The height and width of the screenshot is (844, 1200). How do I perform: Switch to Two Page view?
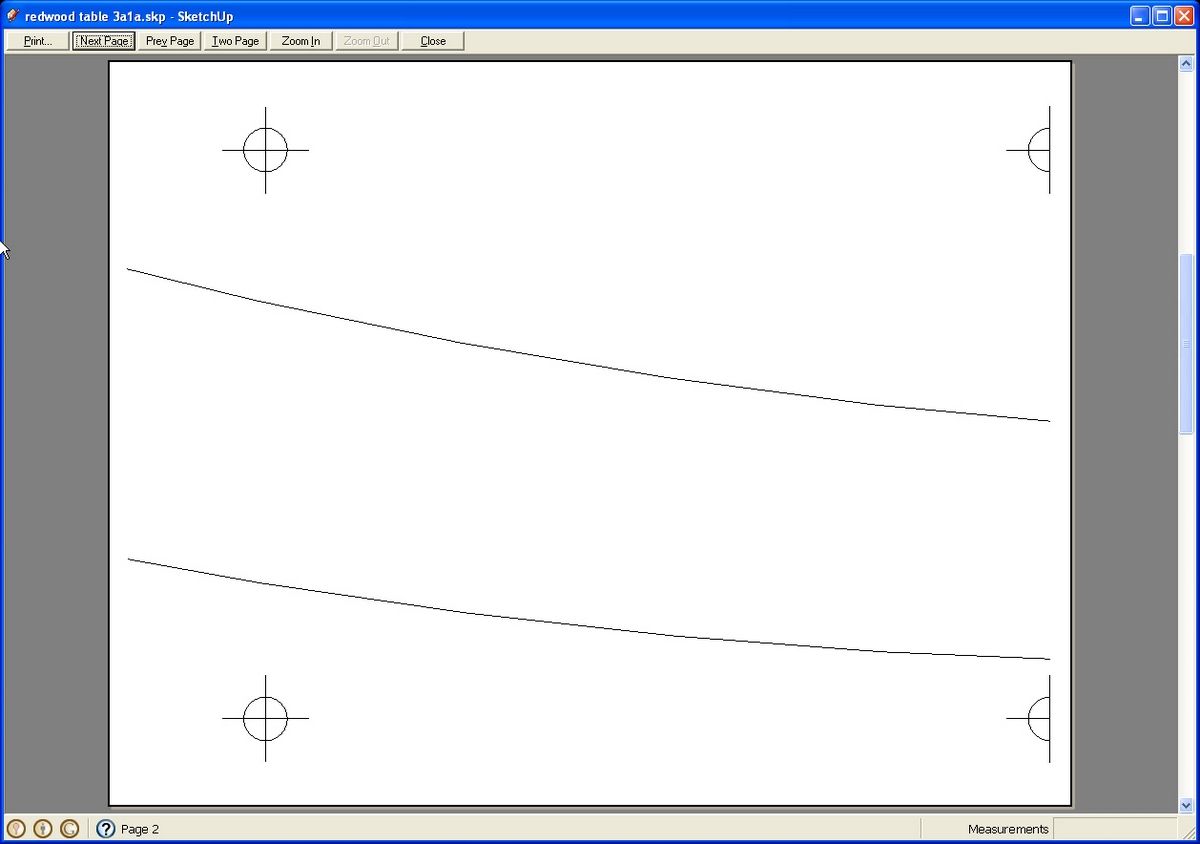point(236,41)
